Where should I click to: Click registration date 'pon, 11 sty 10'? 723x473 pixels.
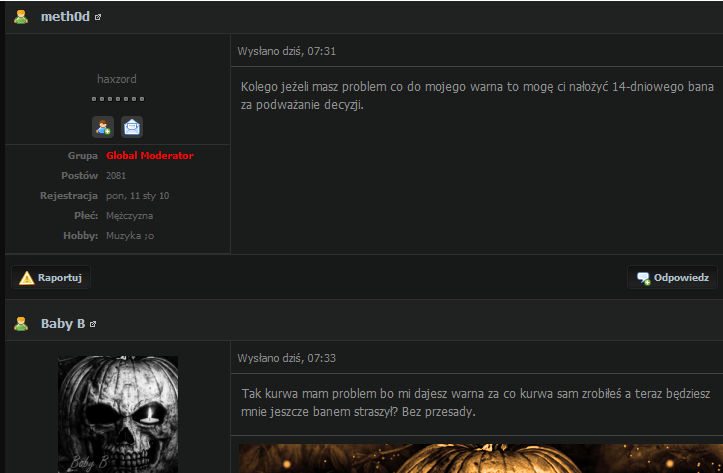coord(137,196)
